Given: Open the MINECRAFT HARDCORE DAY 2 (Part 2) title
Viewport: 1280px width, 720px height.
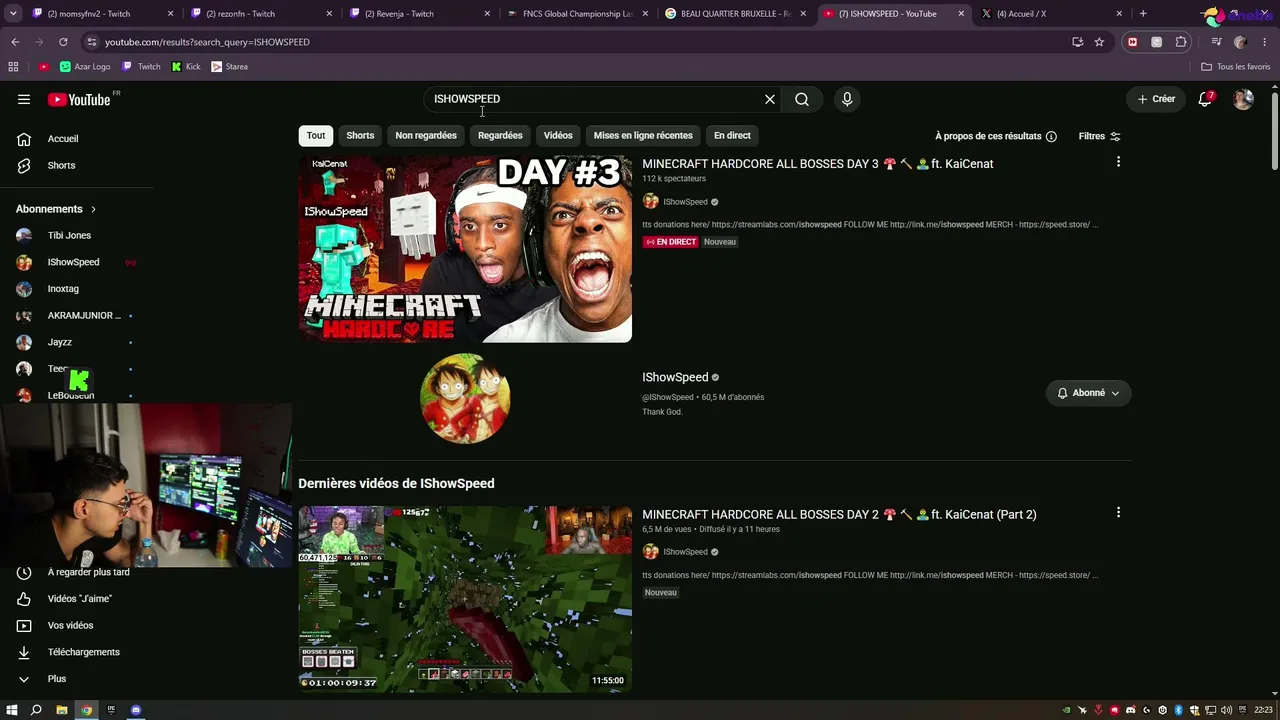Looking at the screenshot, I should click(839, 515).
